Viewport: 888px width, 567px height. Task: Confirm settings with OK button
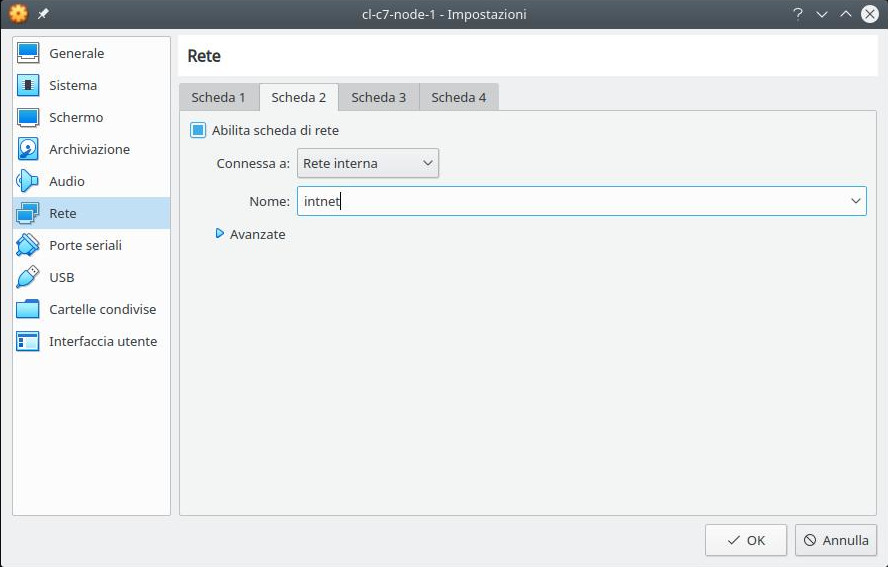pyautogui.click(x=745, y=540)
